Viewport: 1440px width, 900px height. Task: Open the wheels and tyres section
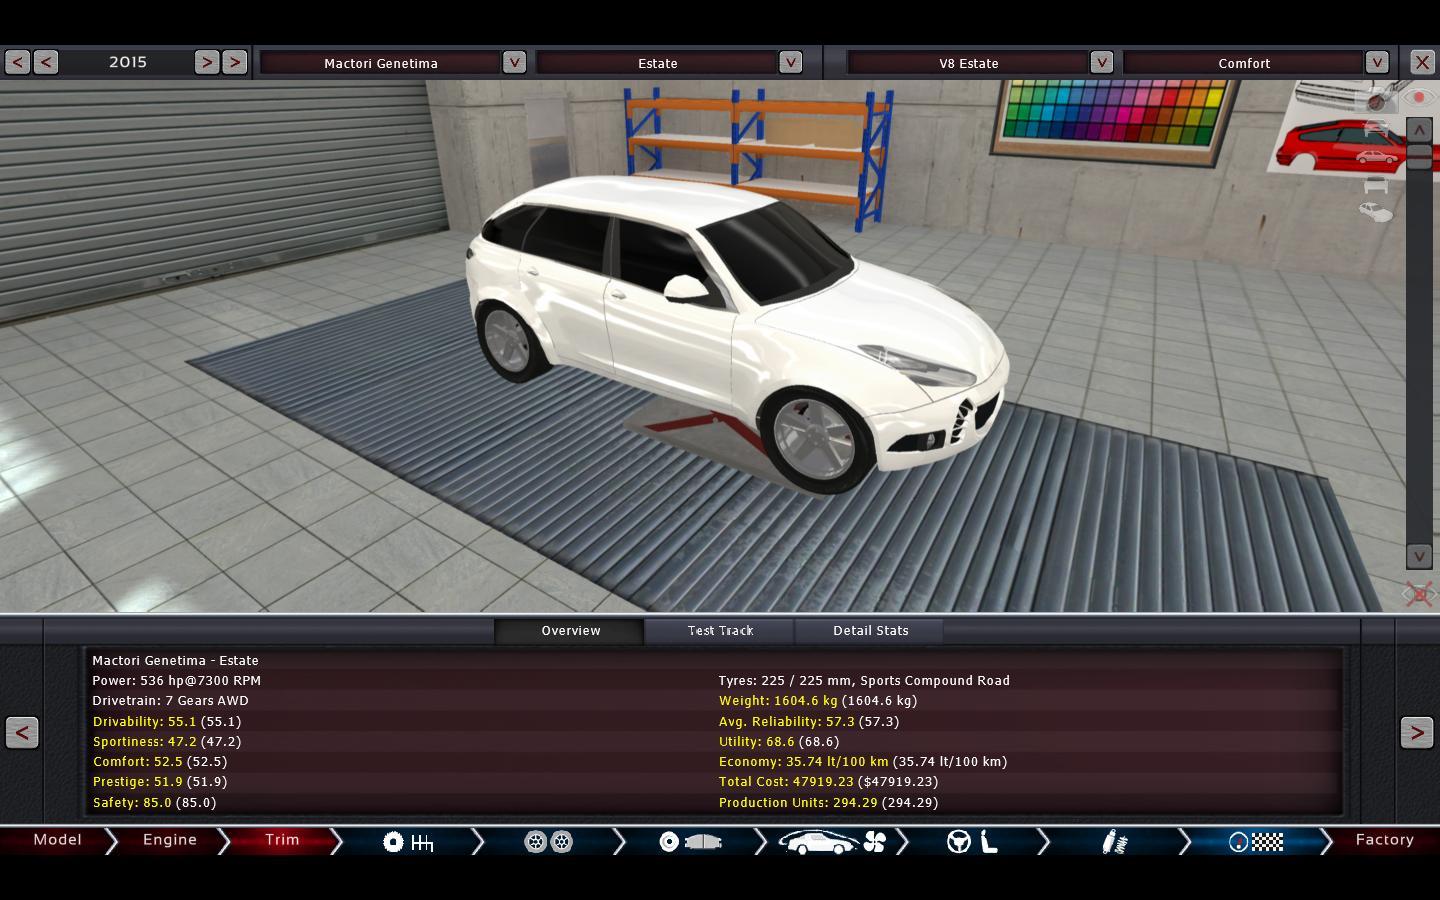click(x=548, y=842)
